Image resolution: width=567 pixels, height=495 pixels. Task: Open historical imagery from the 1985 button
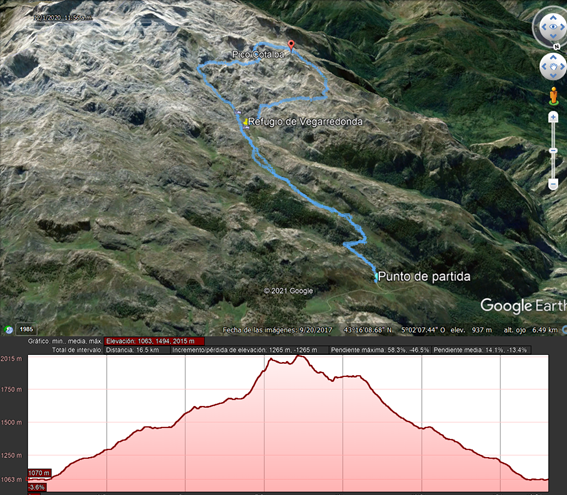(x=26, y=329)
